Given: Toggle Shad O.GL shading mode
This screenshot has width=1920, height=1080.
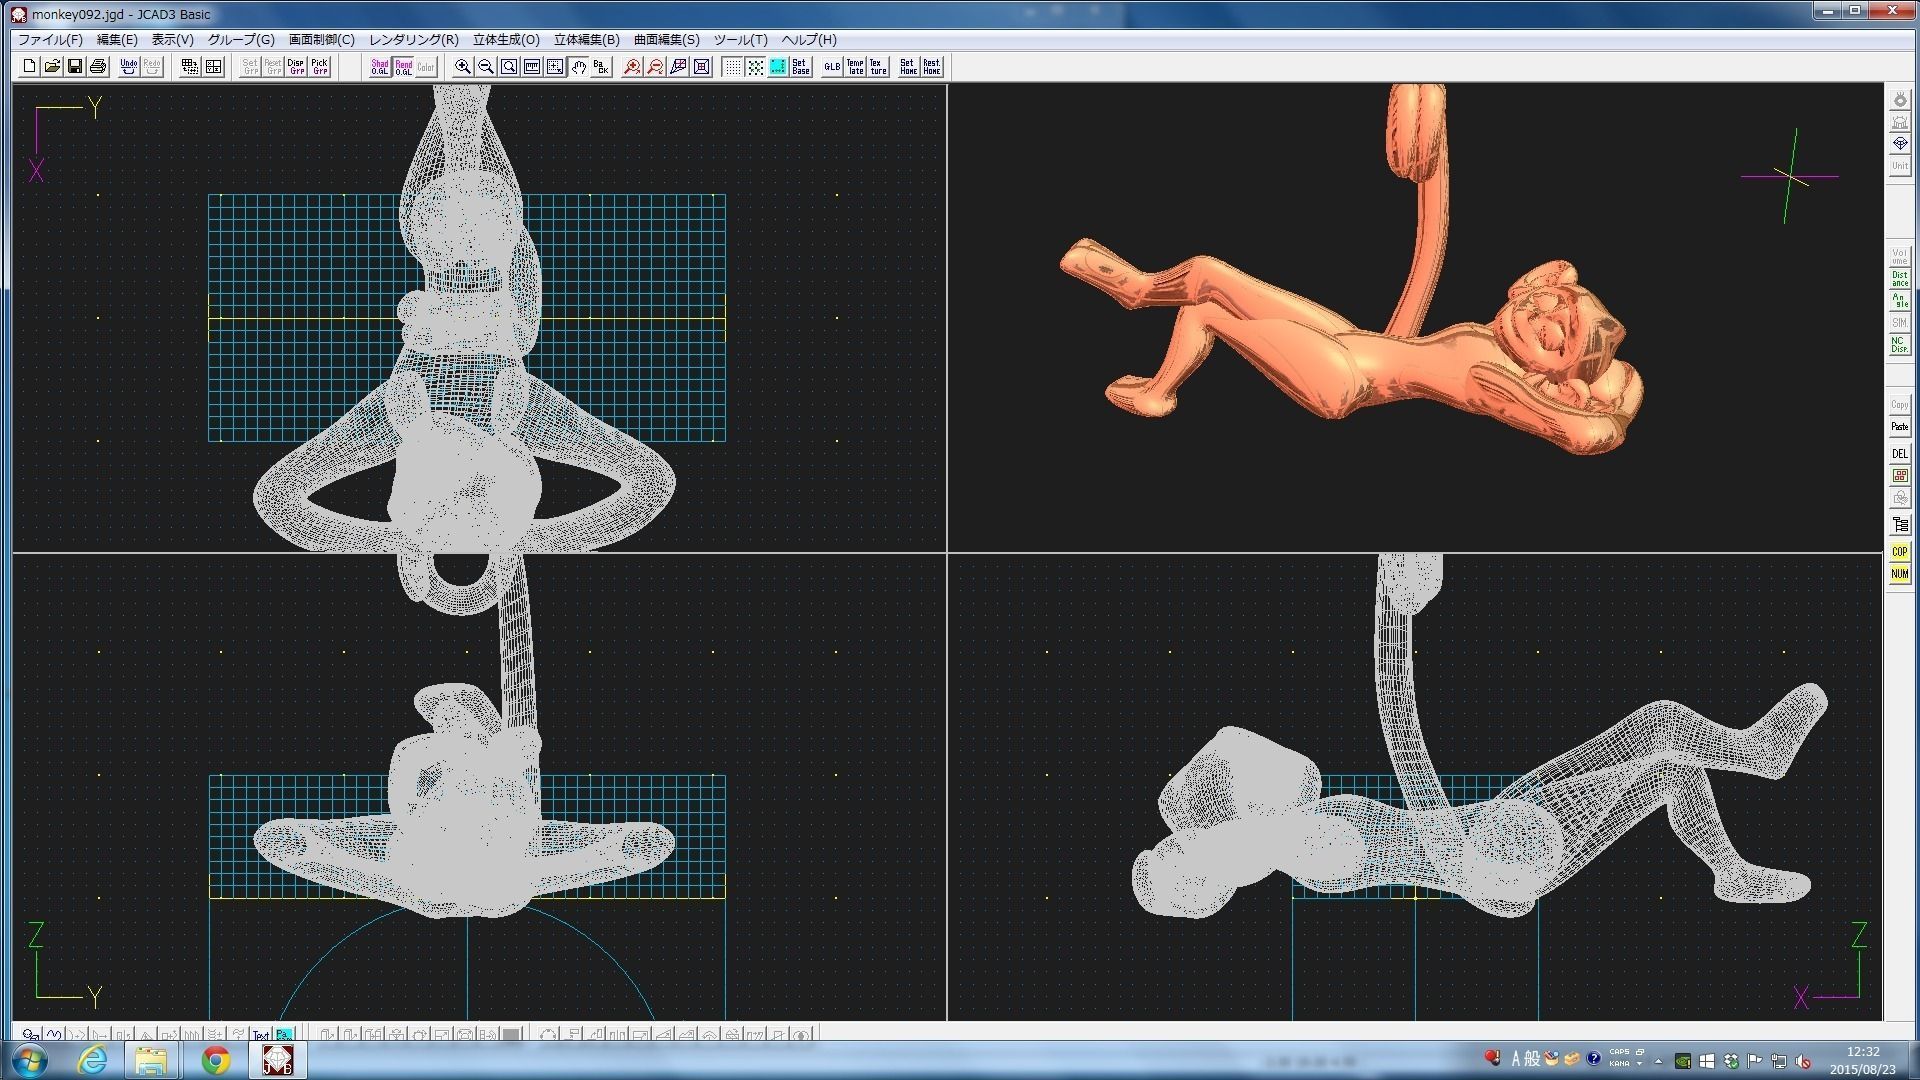Looking at the screenshot, I should click(x=380, y=67).
